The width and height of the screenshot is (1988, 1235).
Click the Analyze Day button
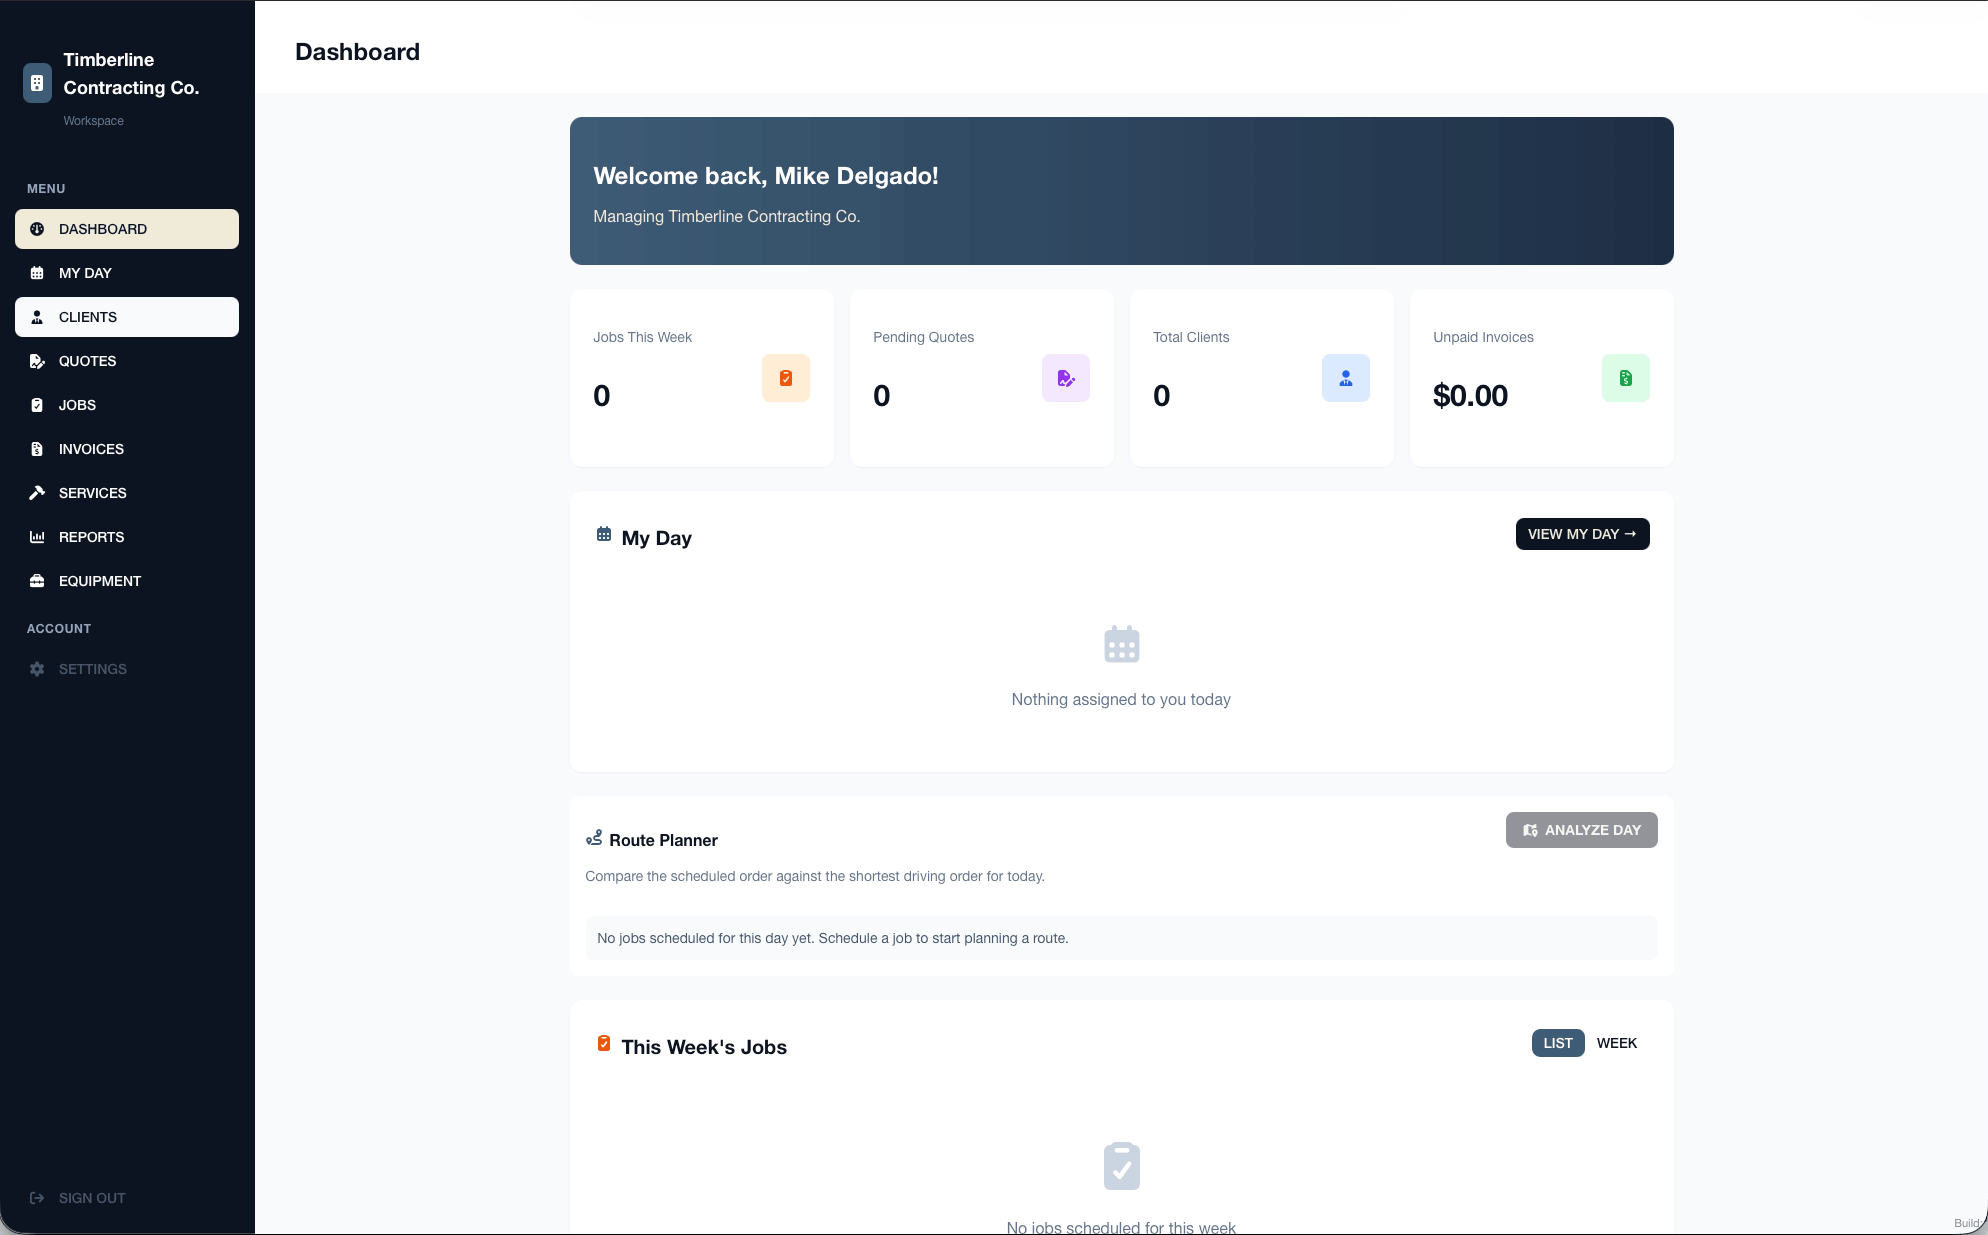click(1582, 830)
